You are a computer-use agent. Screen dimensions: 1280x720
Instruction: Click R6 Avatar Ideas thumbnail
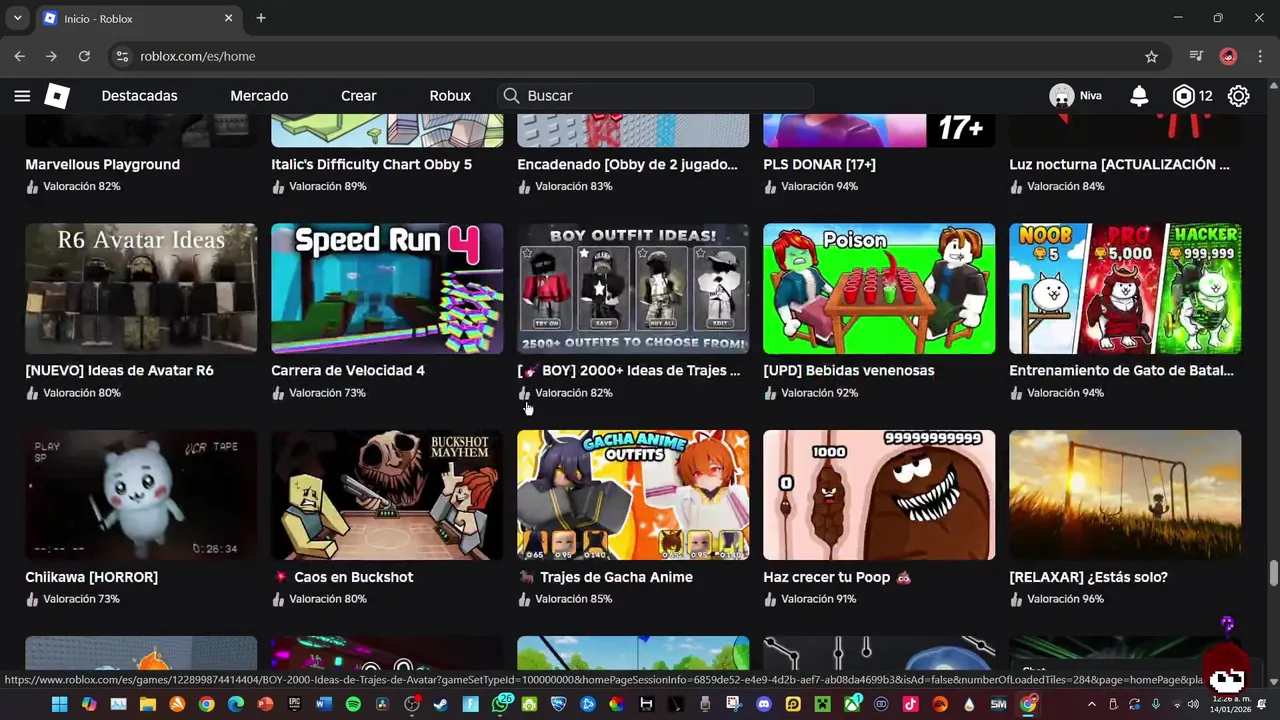[x=141, y=288]
